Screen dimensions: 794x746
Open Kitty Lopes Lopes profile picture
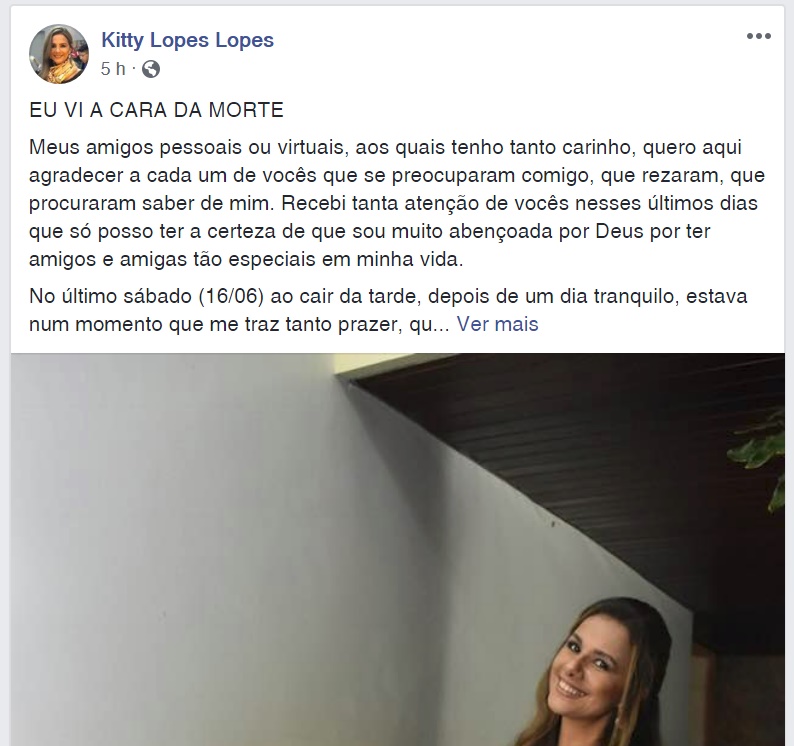pyautogui.click(x=59, y=54)
